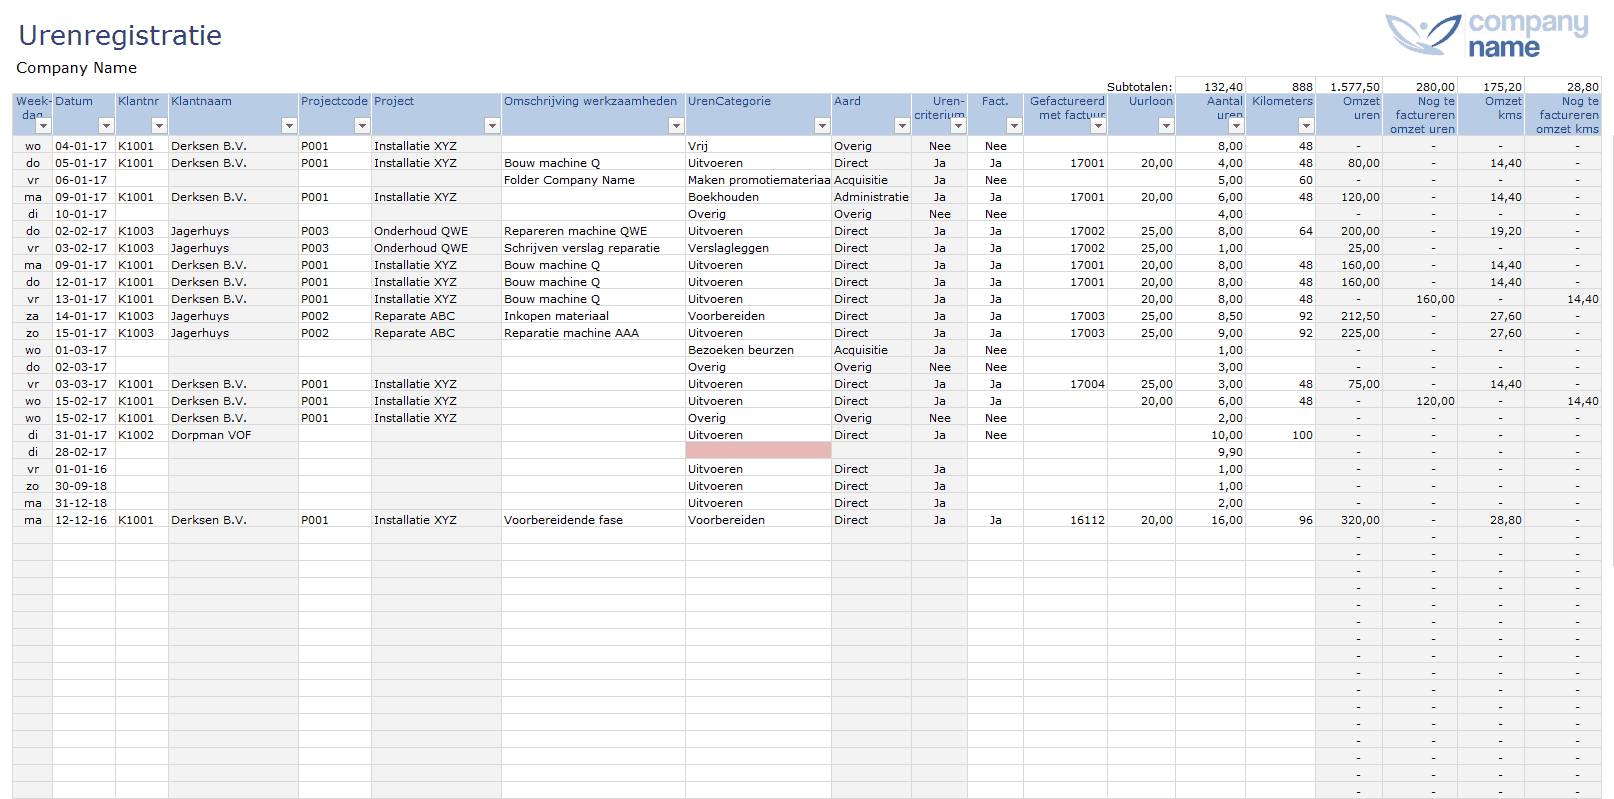Click the Omzet kms column header

(x=1491, y=114)
